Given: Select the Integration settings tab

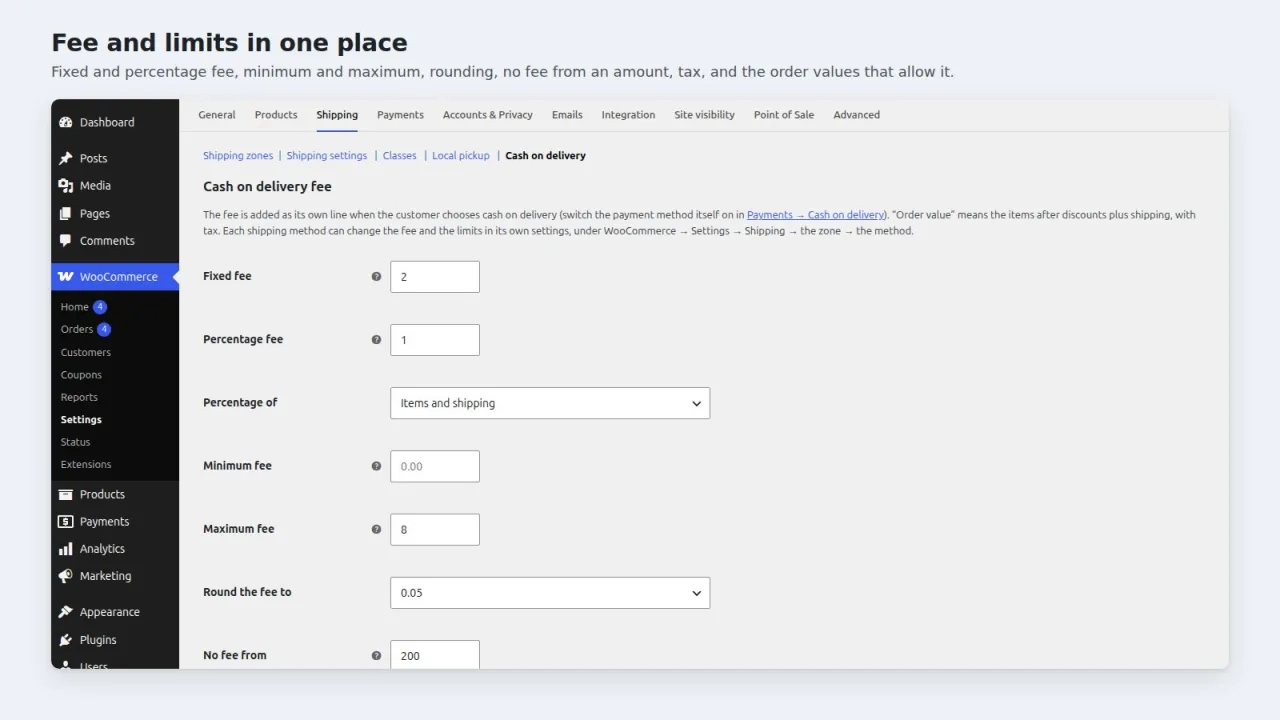Looking at the screenshot, I should point(628,115).
